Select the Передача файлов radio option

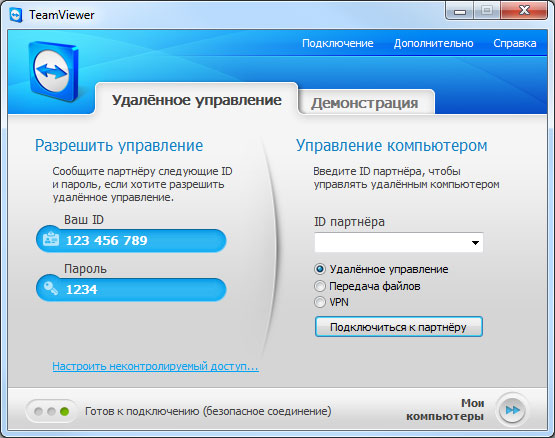point(320,286)
